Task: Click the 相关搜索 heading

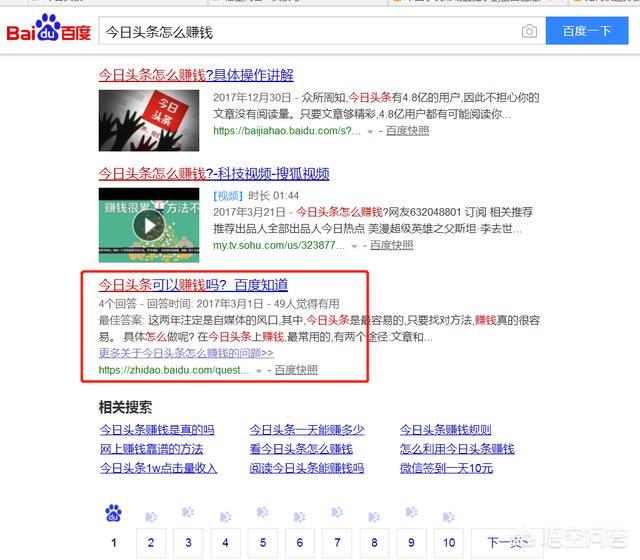Action: point(125,407)
